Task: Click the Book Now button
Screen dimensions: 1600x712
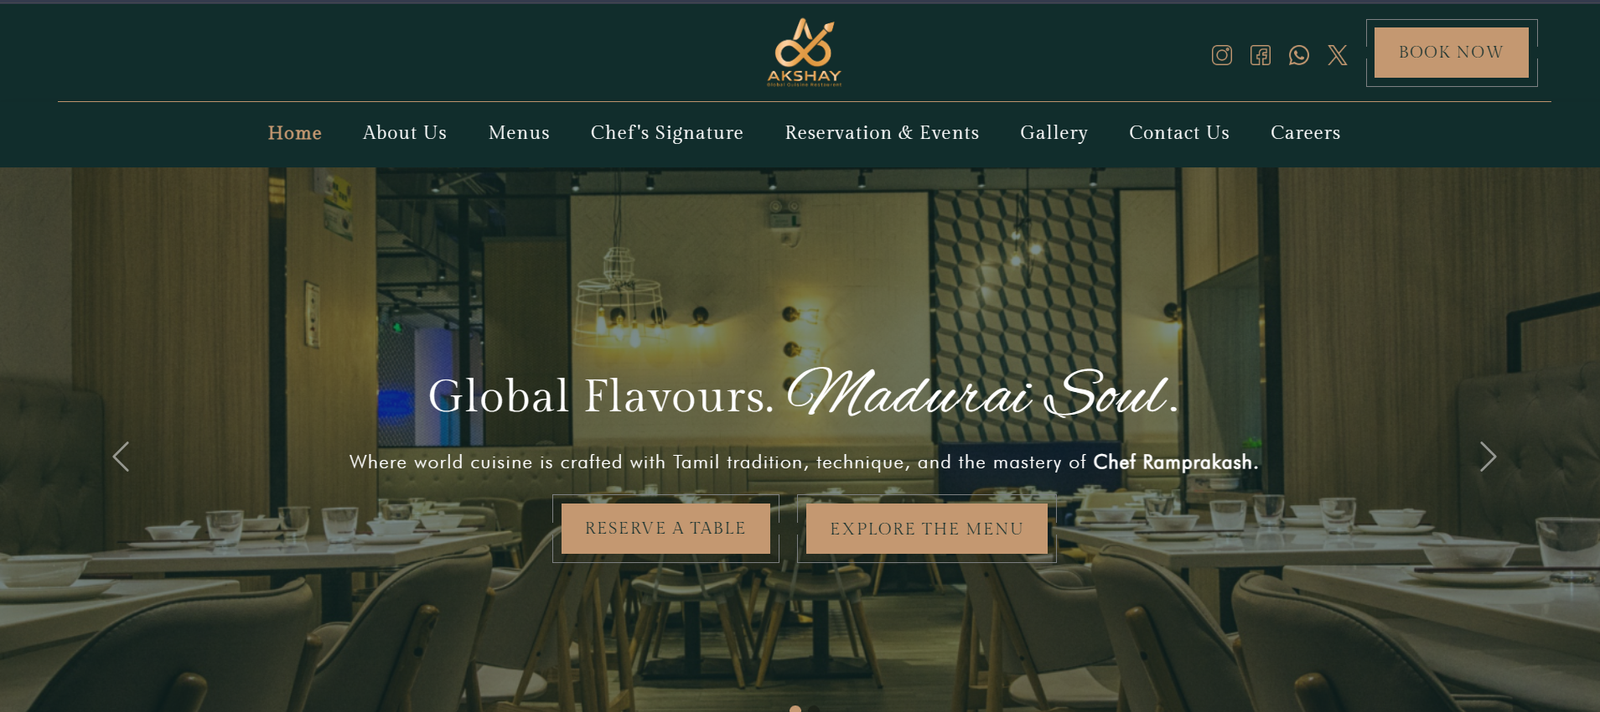Action: coord(1451,52)
